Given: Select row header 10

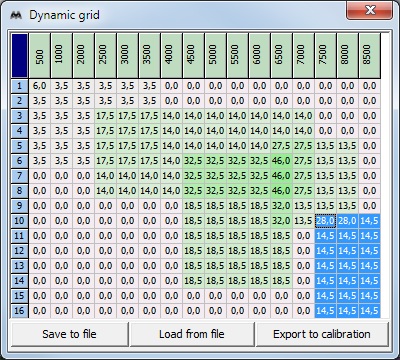Looking at the screenshot, I should (x=20, y=221).
